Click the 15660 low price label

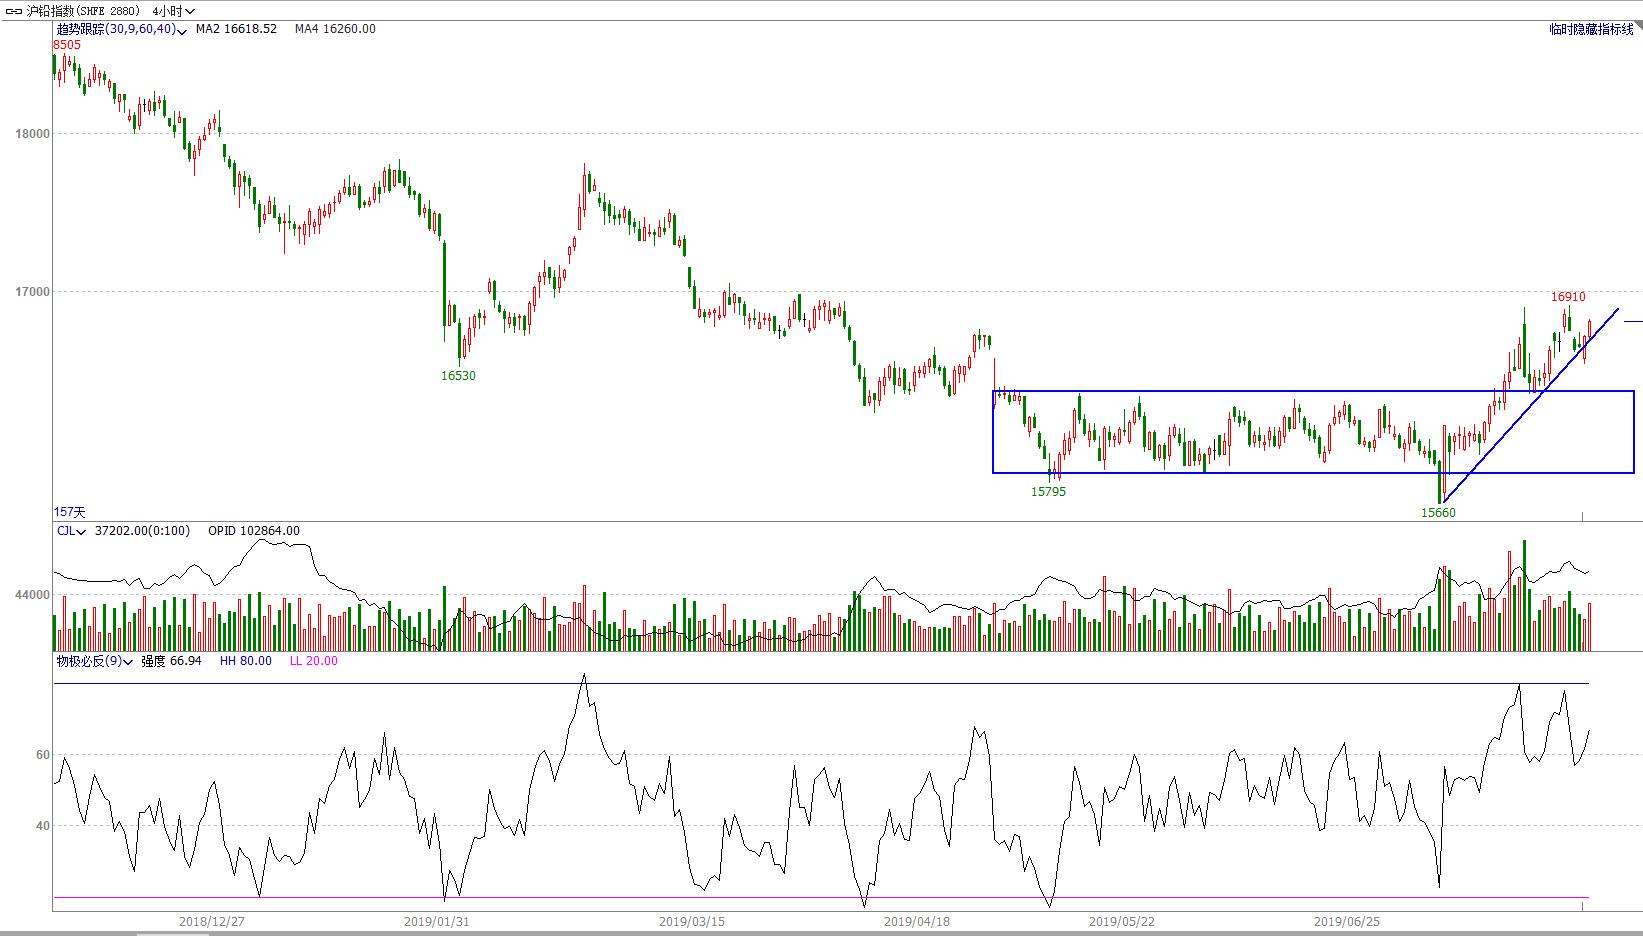(1439, 513)
